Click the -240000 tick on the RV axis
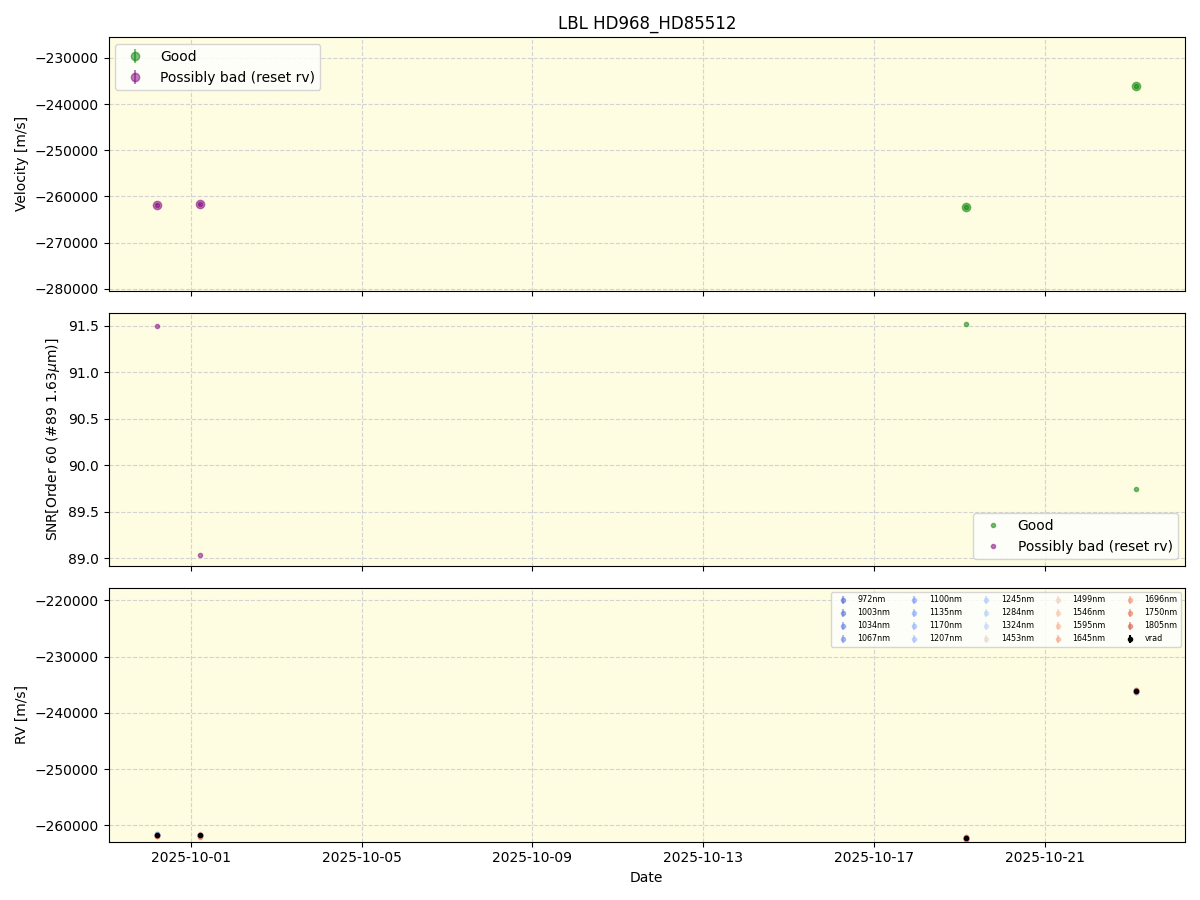Screen dimensions: 1200x900 [69, 714]
